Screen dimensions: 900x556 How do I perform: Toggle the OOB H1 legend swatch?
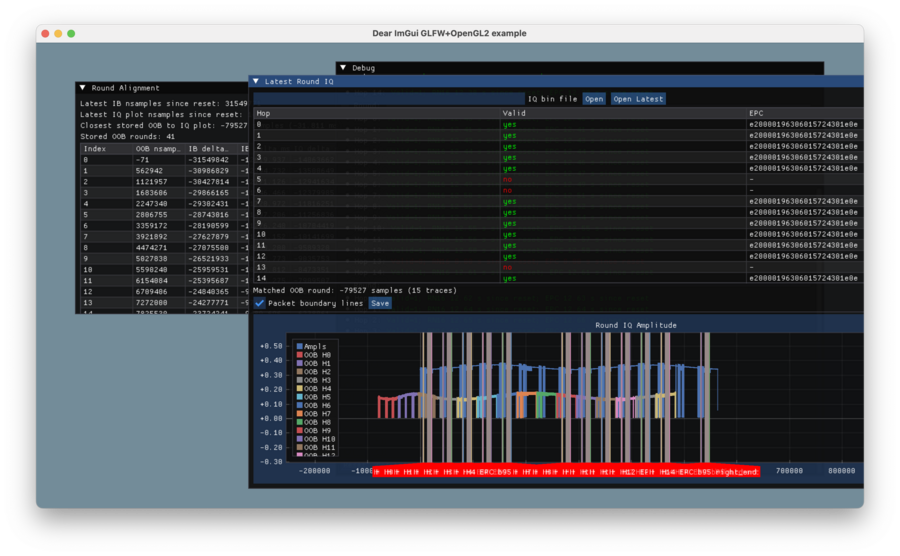coord(300,363)
